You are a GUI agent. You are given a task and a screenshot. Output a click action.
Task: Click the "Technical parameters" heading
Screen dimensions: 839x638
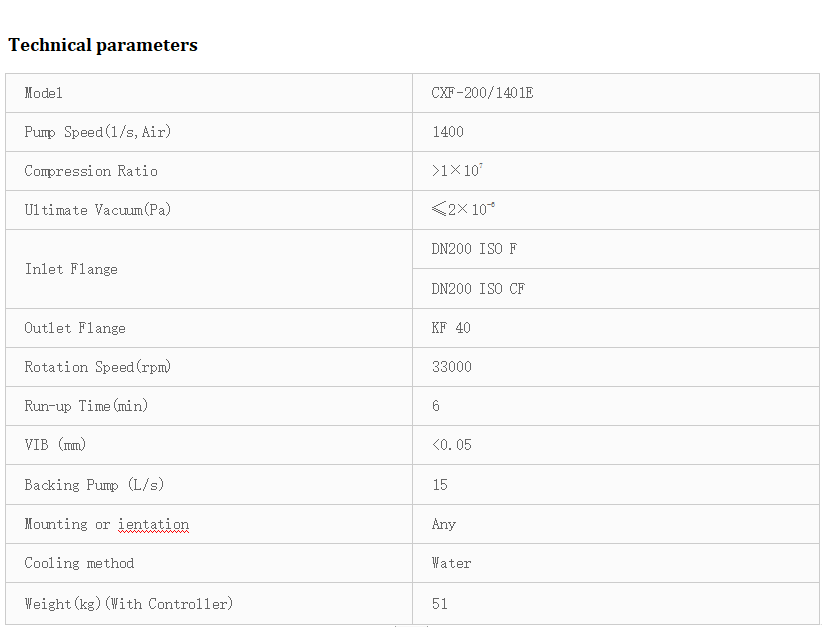coord(103,45)
